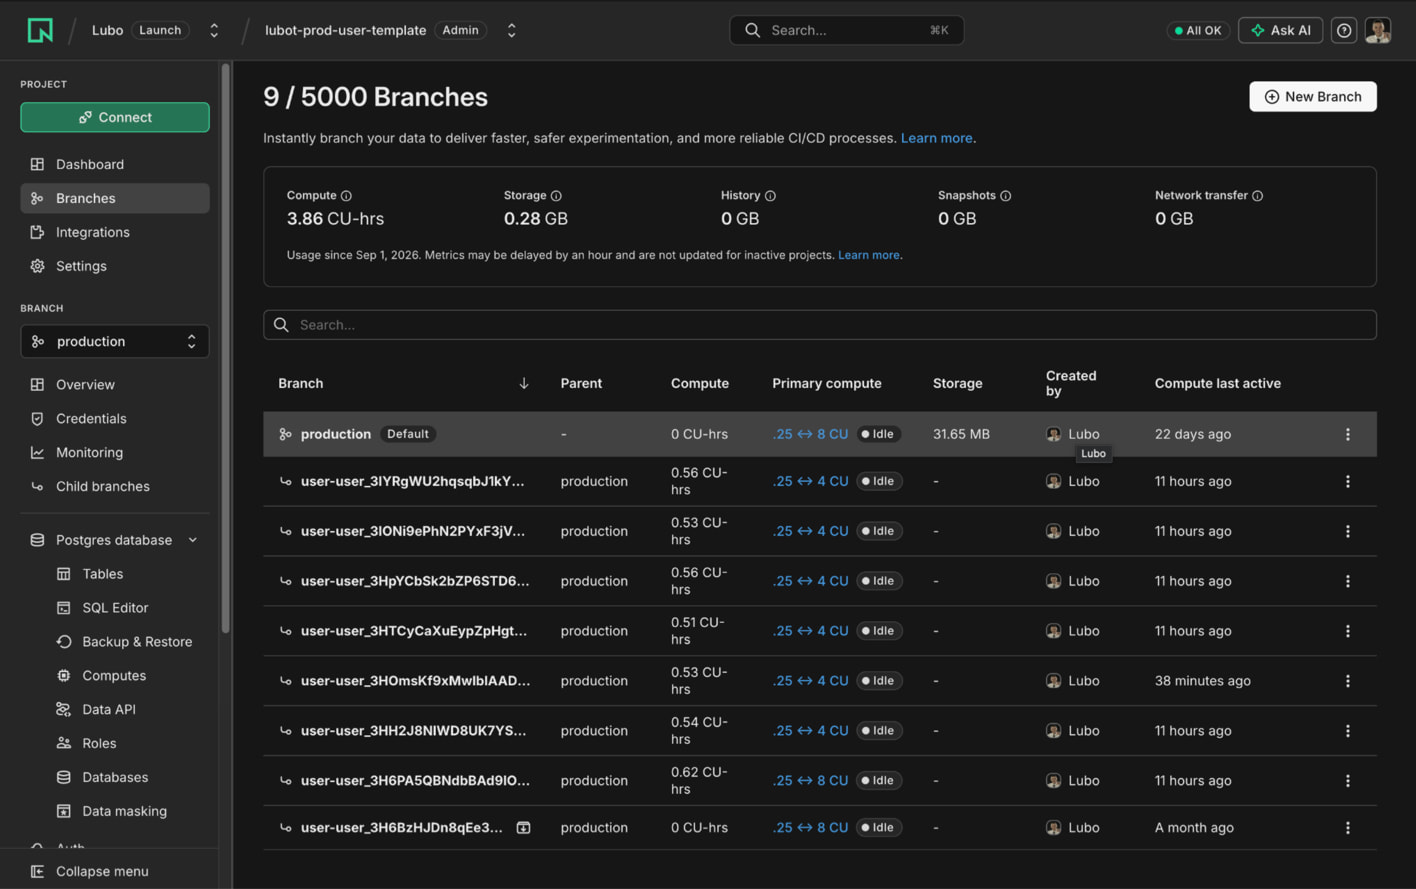Go to Dashboard in the sidebar
Image resolution: width=1416 pixels, height=889 pixels.
point(115,164)
